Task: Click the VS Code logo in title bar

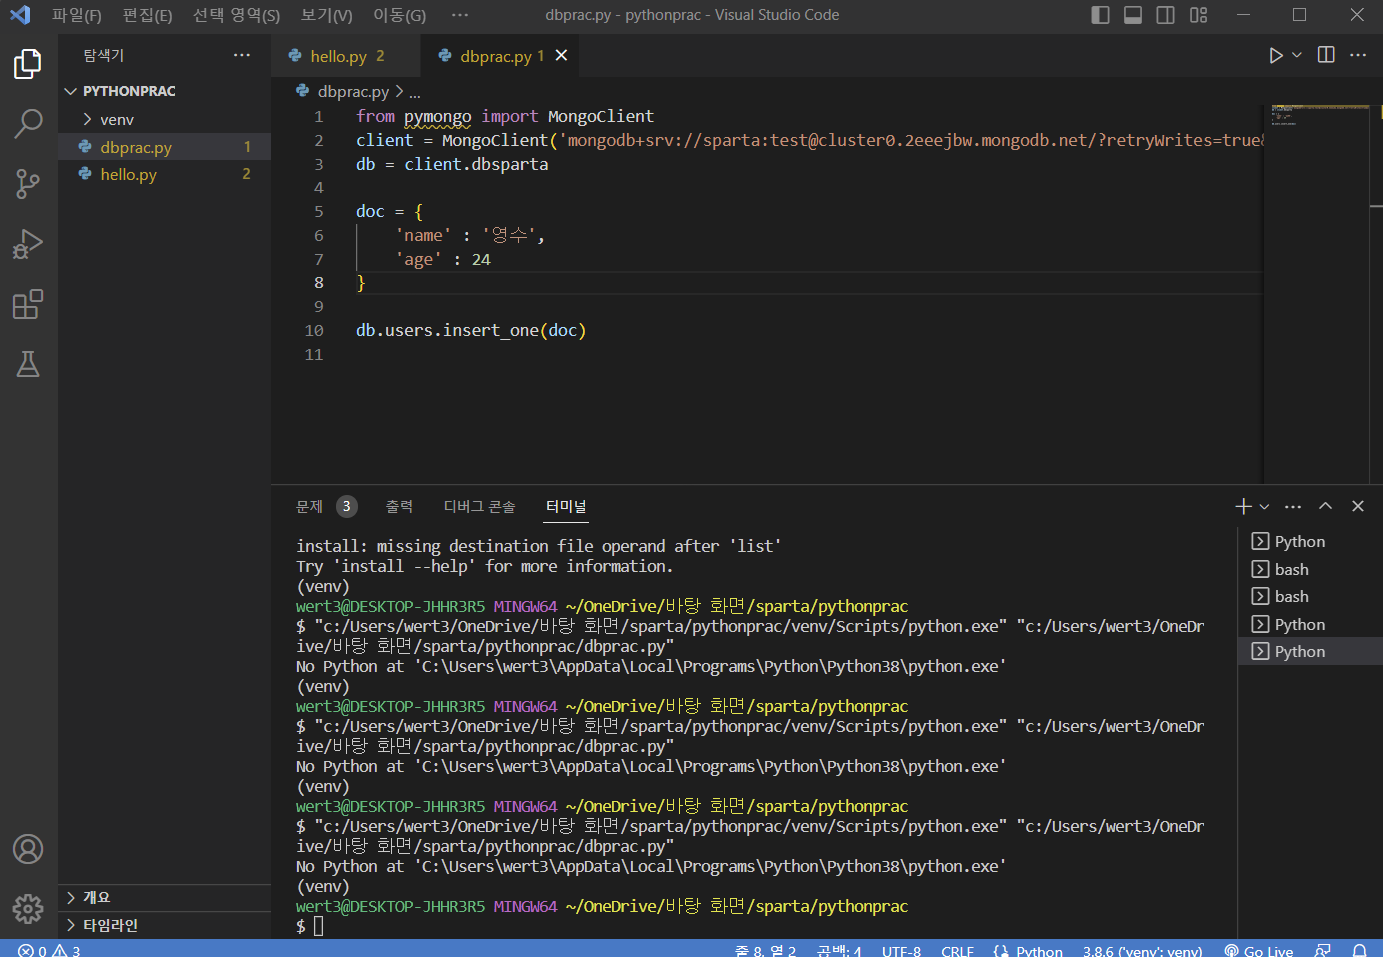Action: point(20,15)
